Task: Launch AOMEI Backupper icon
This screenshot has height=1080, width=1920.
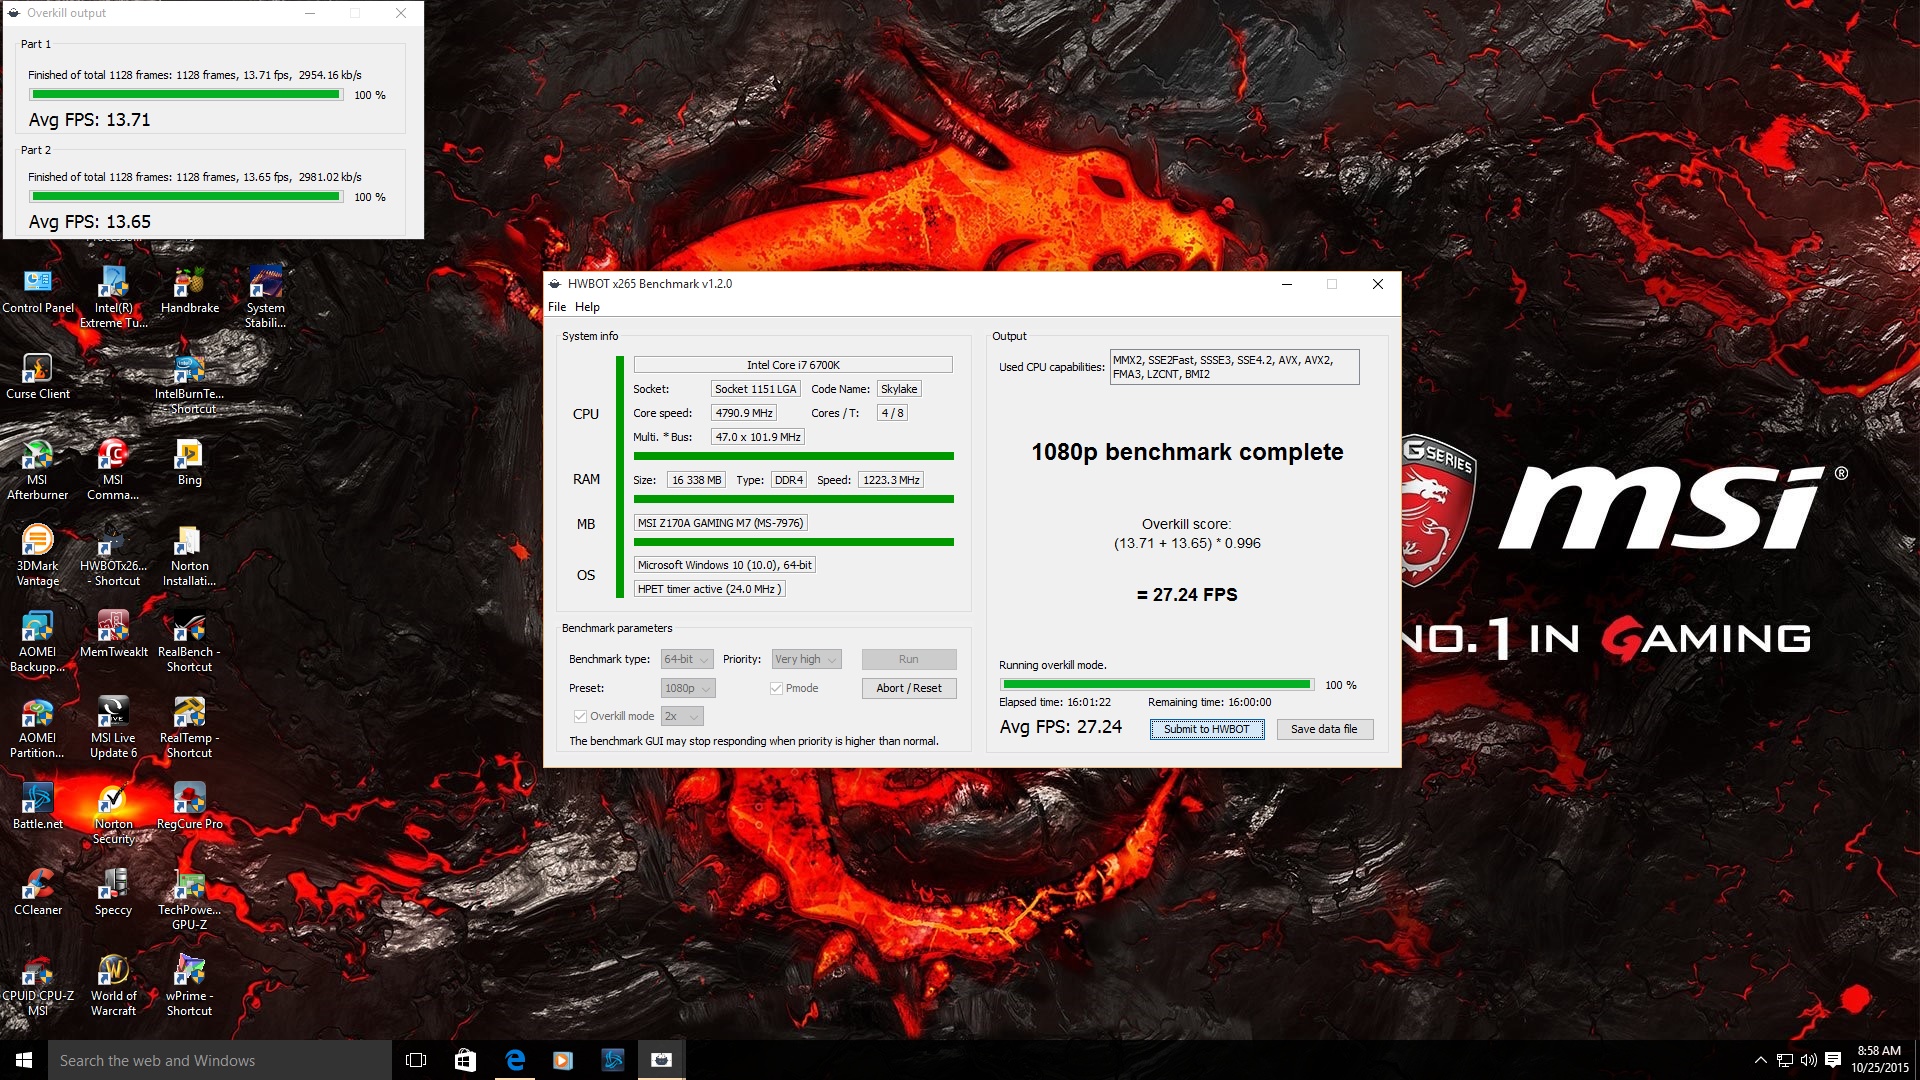Action: click(38, 641)
